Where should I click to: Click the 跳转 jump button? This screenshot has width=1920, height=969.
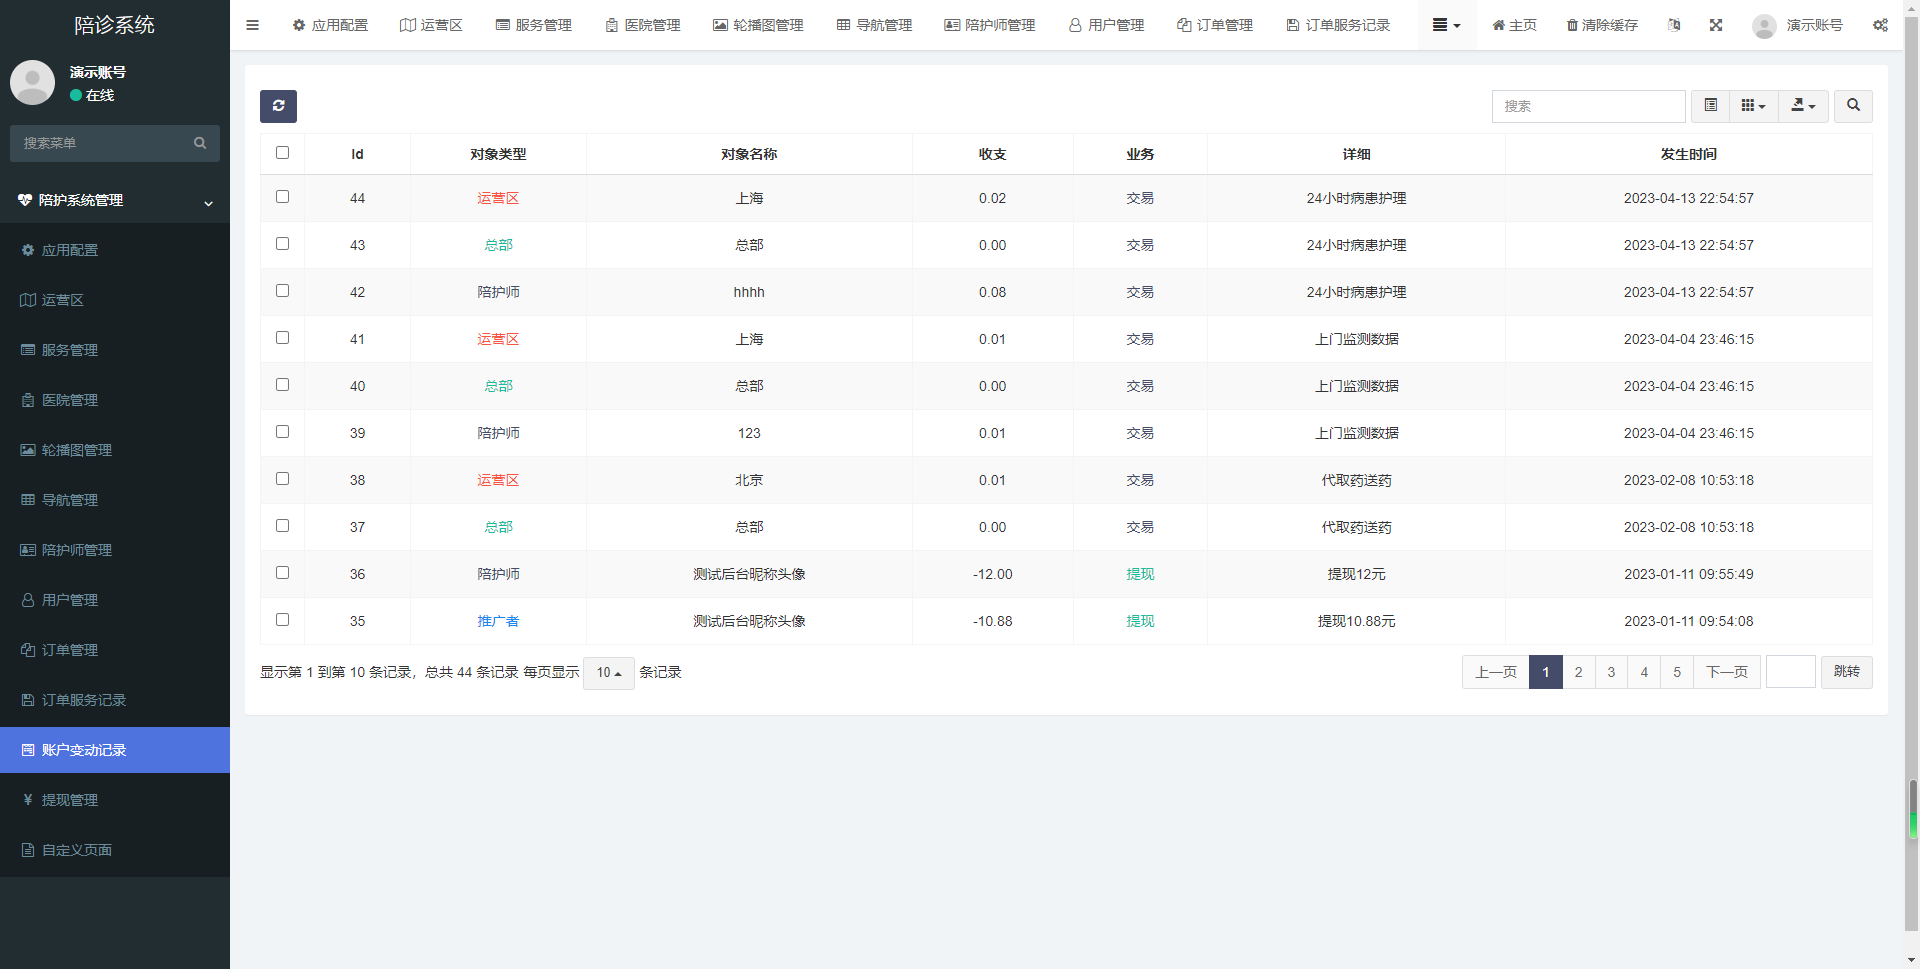pos(1847,672)
